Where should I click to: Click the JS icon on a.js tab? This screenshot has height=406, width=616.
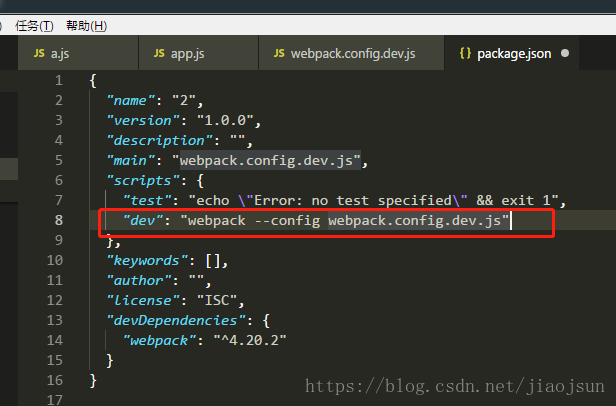39,53
